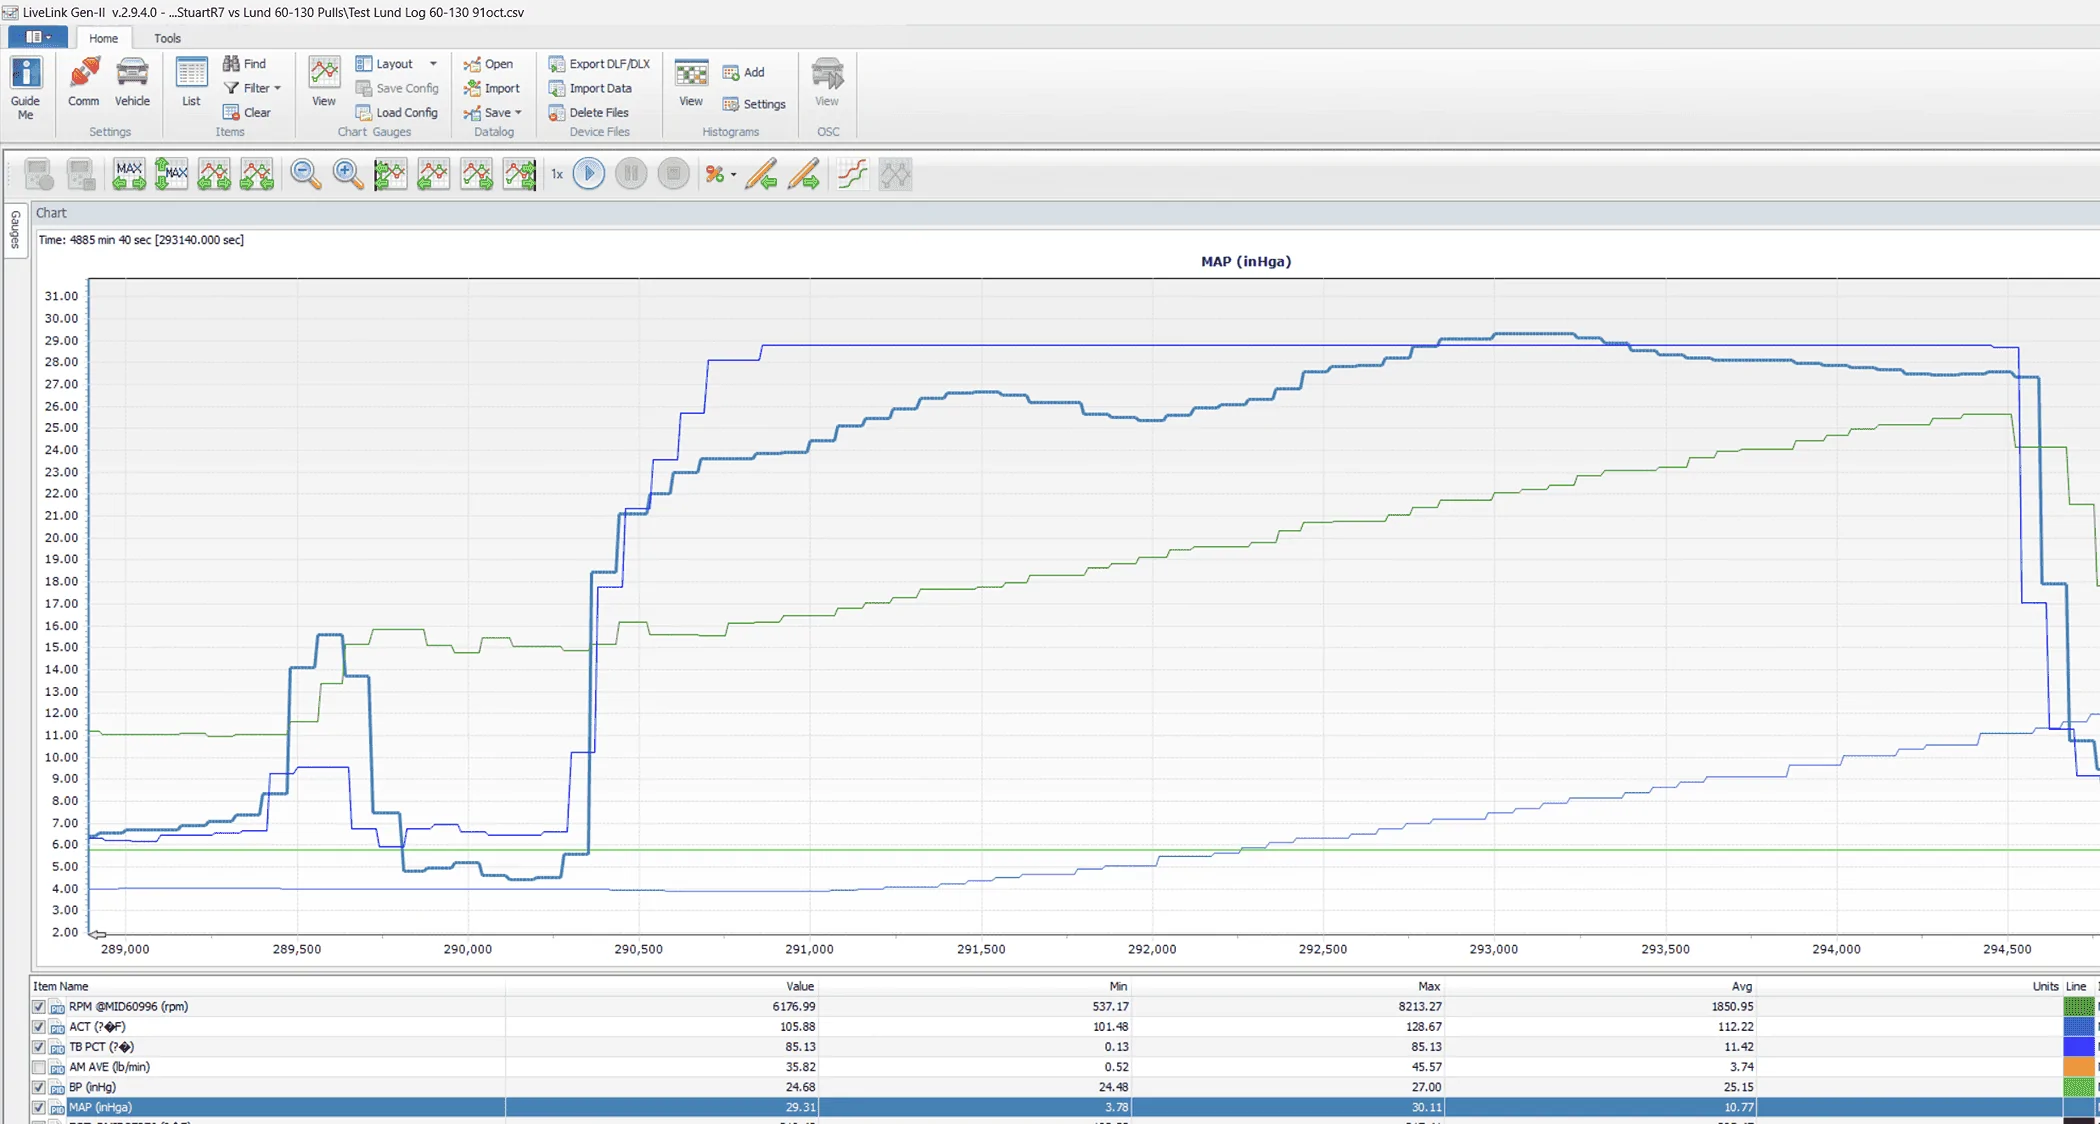Click the MAP max value 30.11
The width and height of the screenshot is (2100, 1124).
click(1426, 1107)
